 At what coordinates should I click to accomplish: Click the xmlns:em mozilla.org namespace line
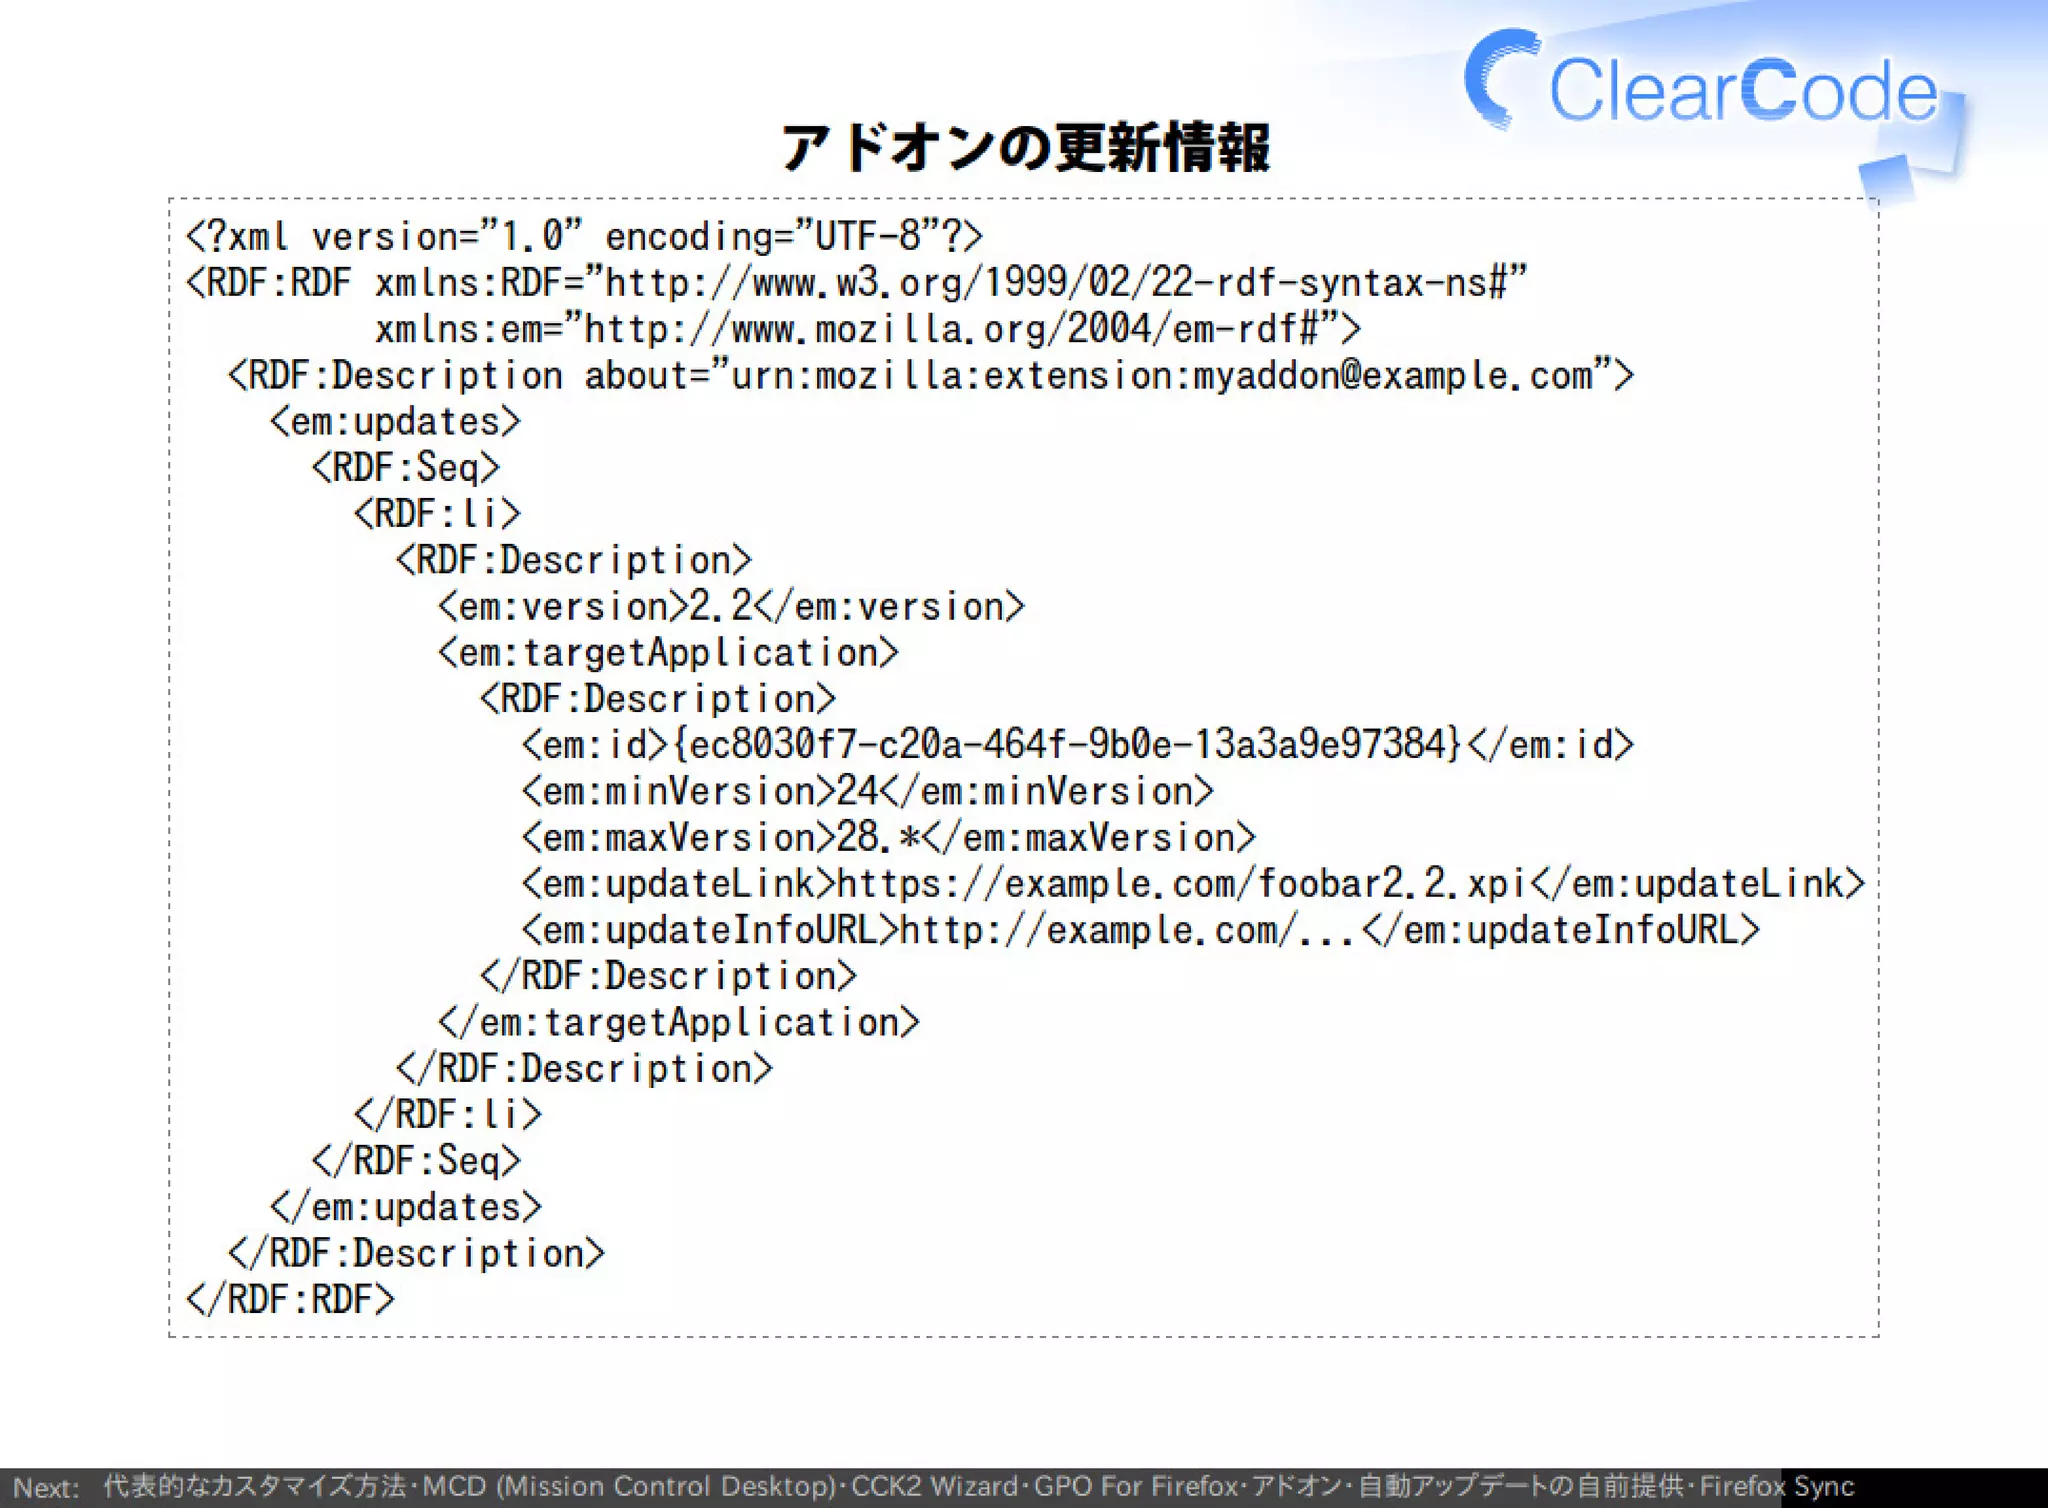868,329
